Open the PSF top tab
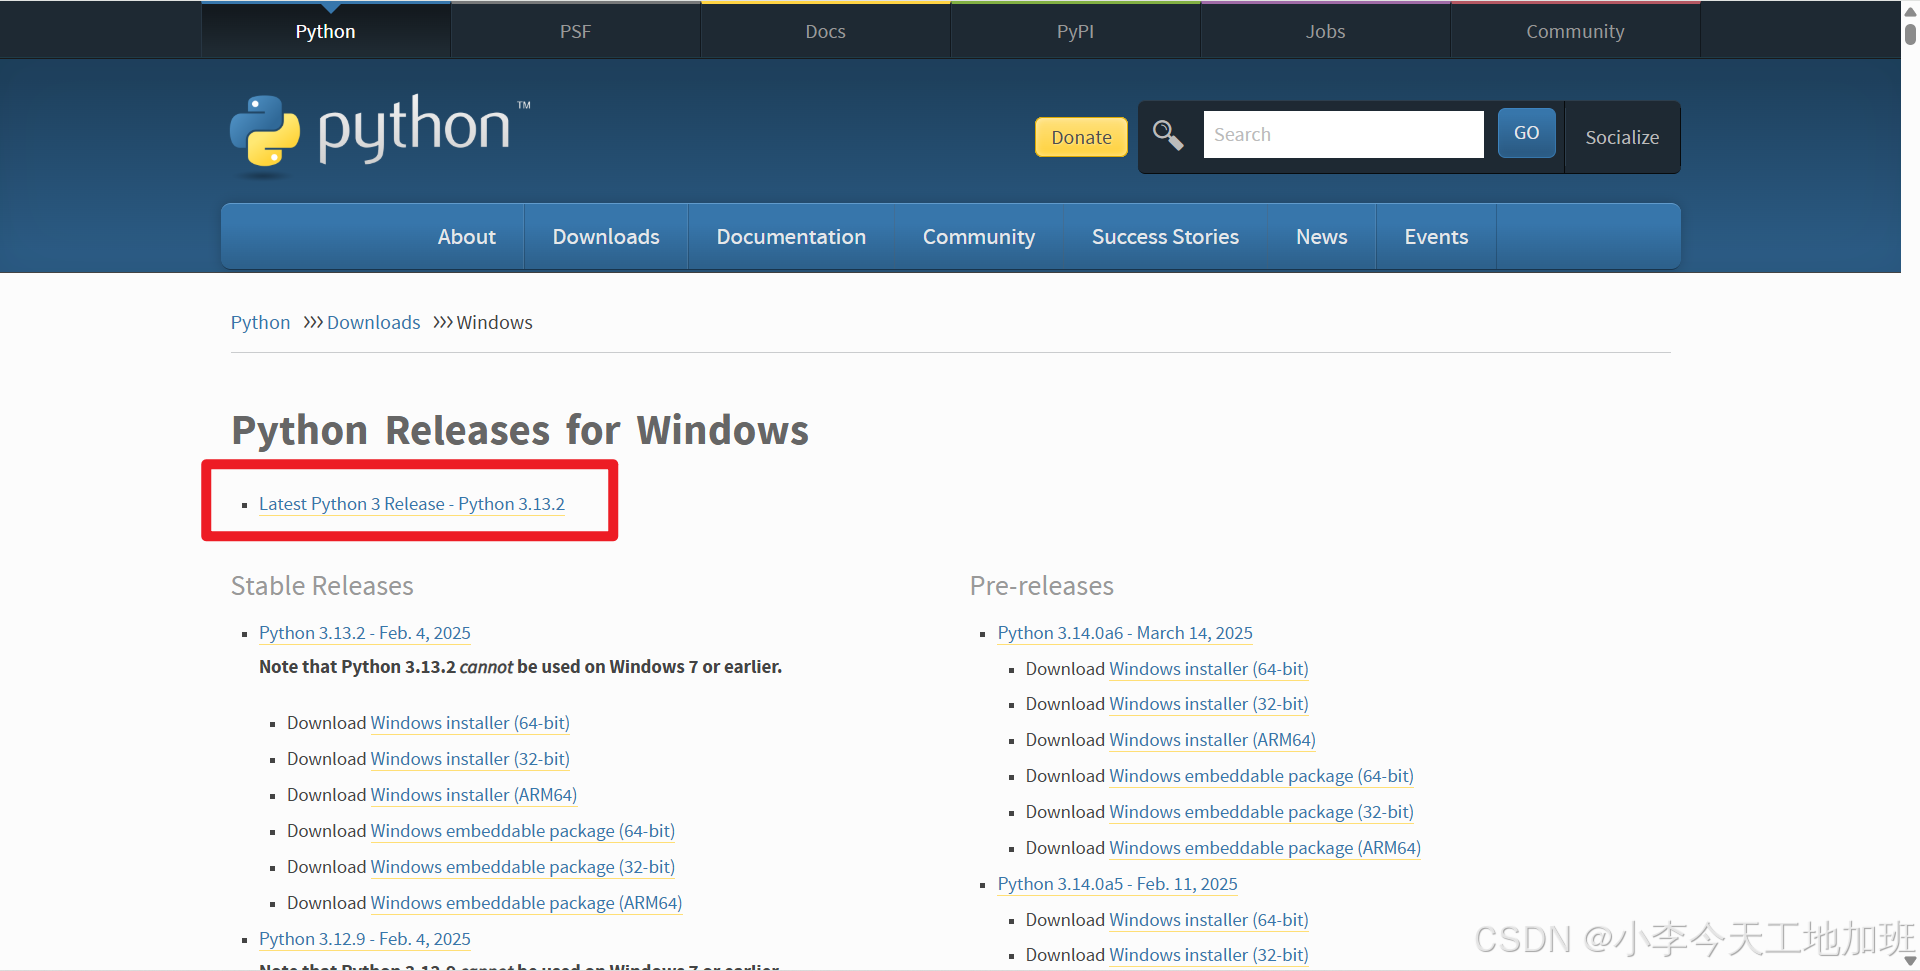This screenshot has width=1920, height=971. pos(575,31)
